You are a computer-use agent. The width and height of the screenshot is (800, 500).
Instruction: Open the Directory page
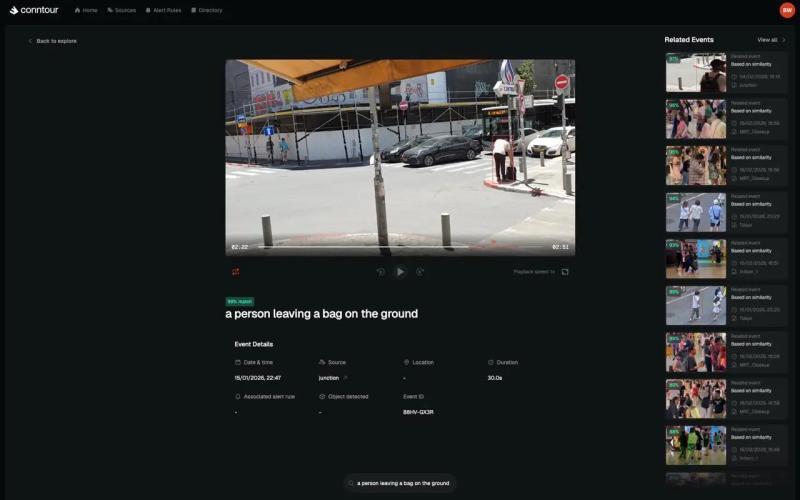pos(207,10)
